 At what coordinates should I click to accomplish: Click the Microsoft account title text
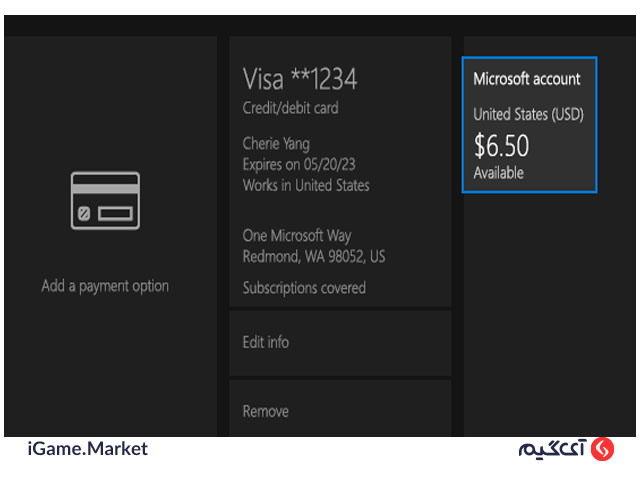point(527,79)
